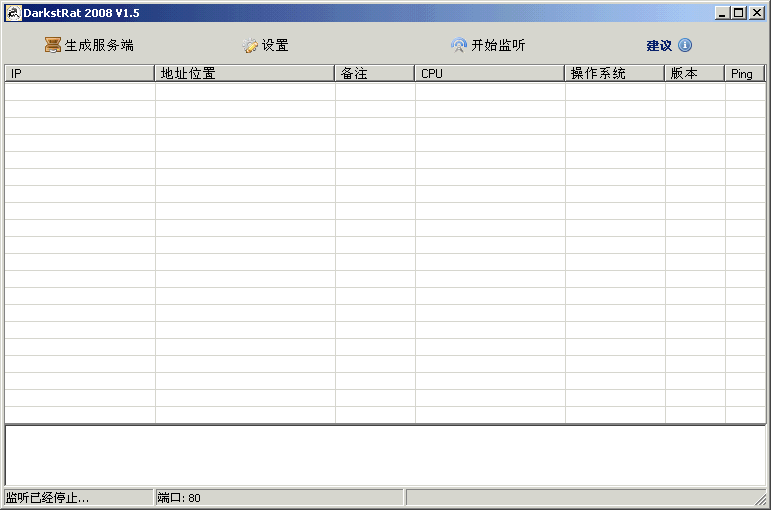Click the 生成服务端 server builder icon
This screenshot has width=771, height=510.
coord(53,46)
